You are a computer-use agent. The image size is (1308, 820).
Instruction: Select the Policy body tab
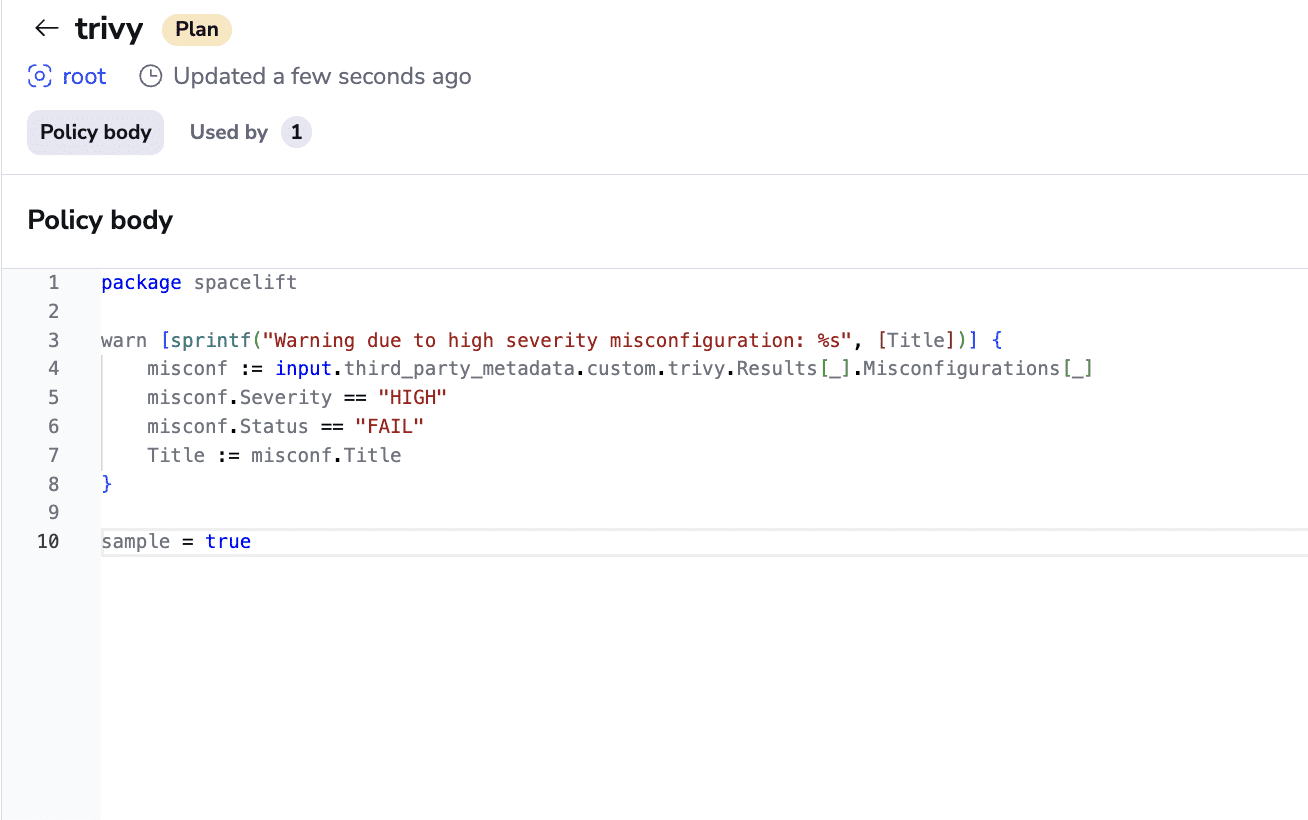(95, 132)
